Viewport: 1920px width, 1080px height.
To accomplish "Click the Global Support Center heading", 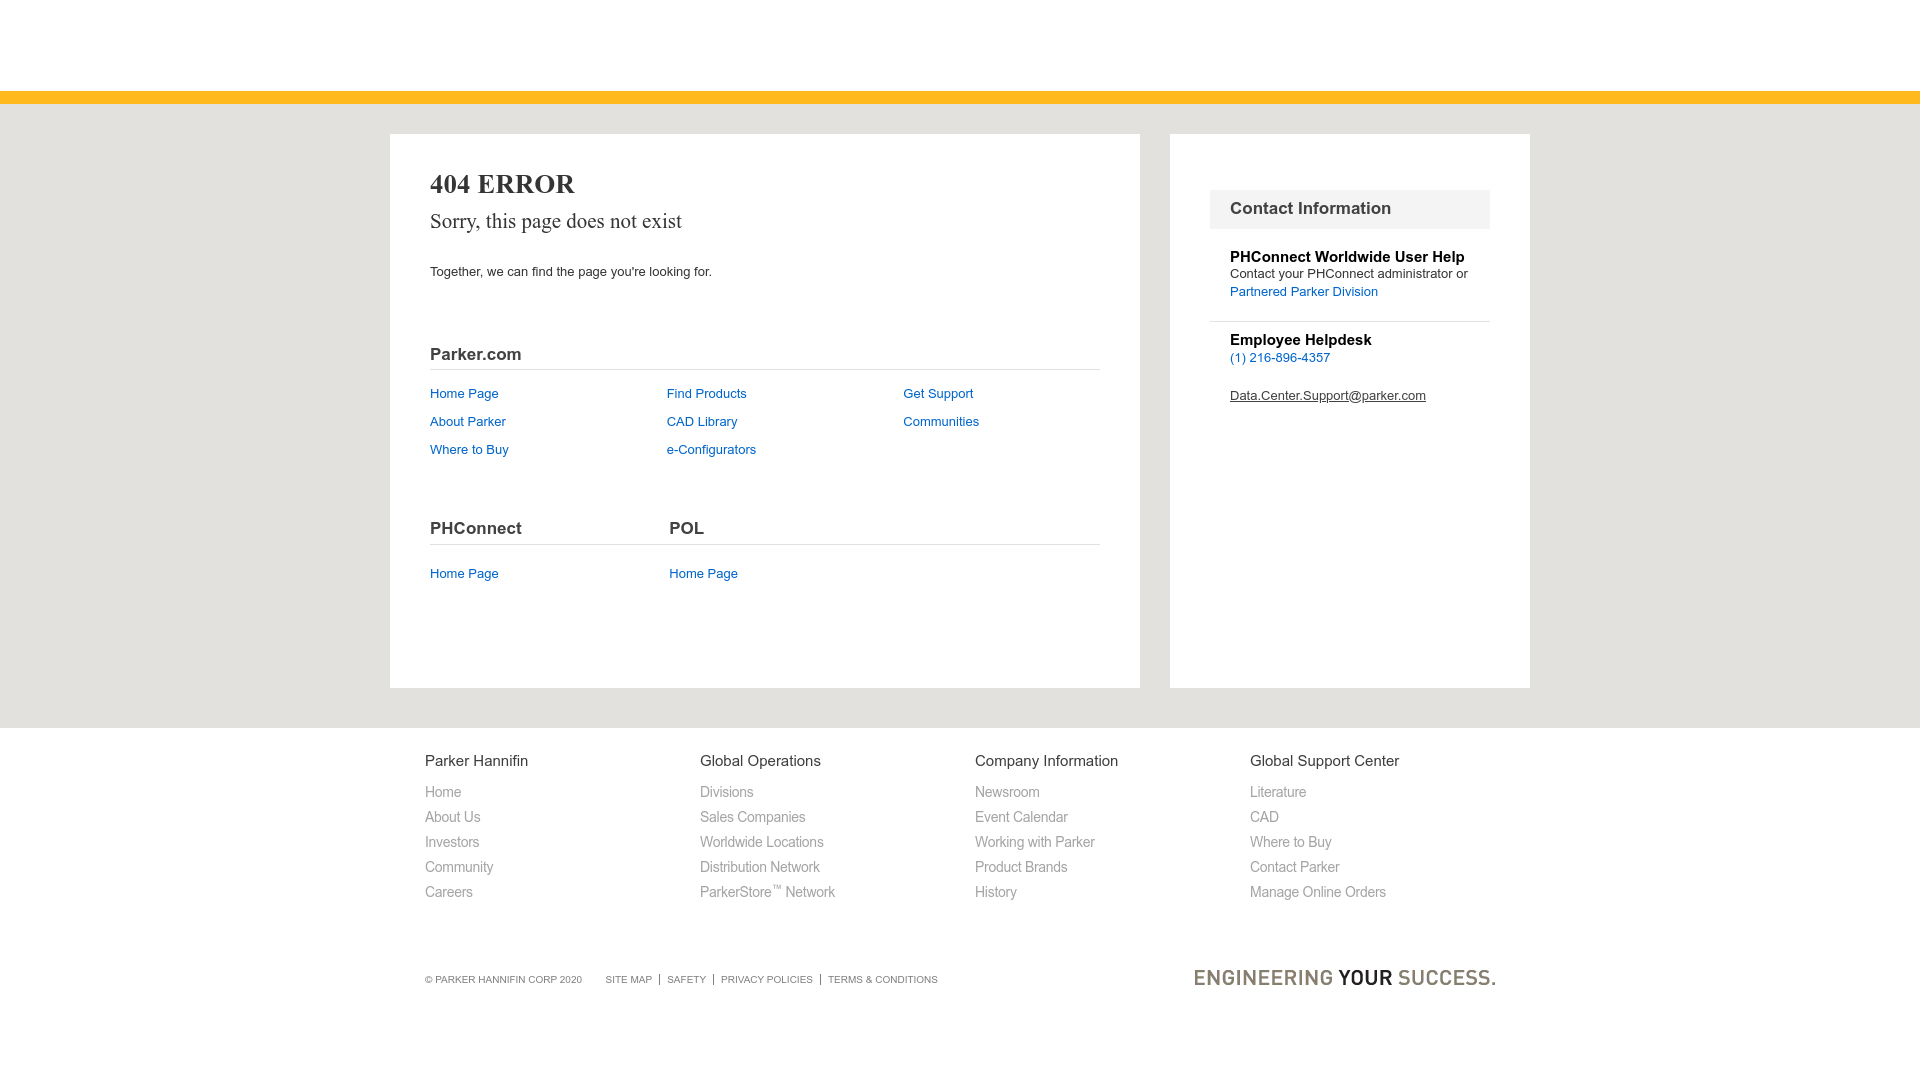I will [1325, 761].
